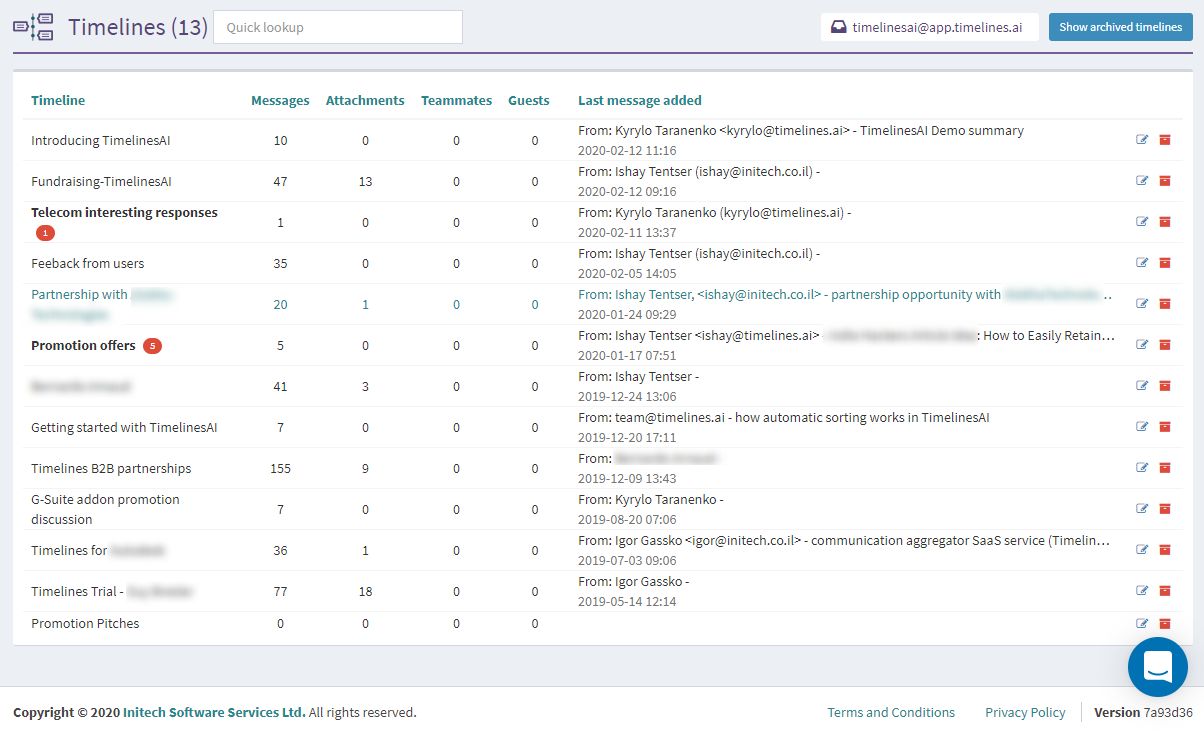Image resolution: width=1204 pixels, height=732 pixels.
Task: Open G-Suite addon promotion discussion timeline
Action: click(105, 509)
